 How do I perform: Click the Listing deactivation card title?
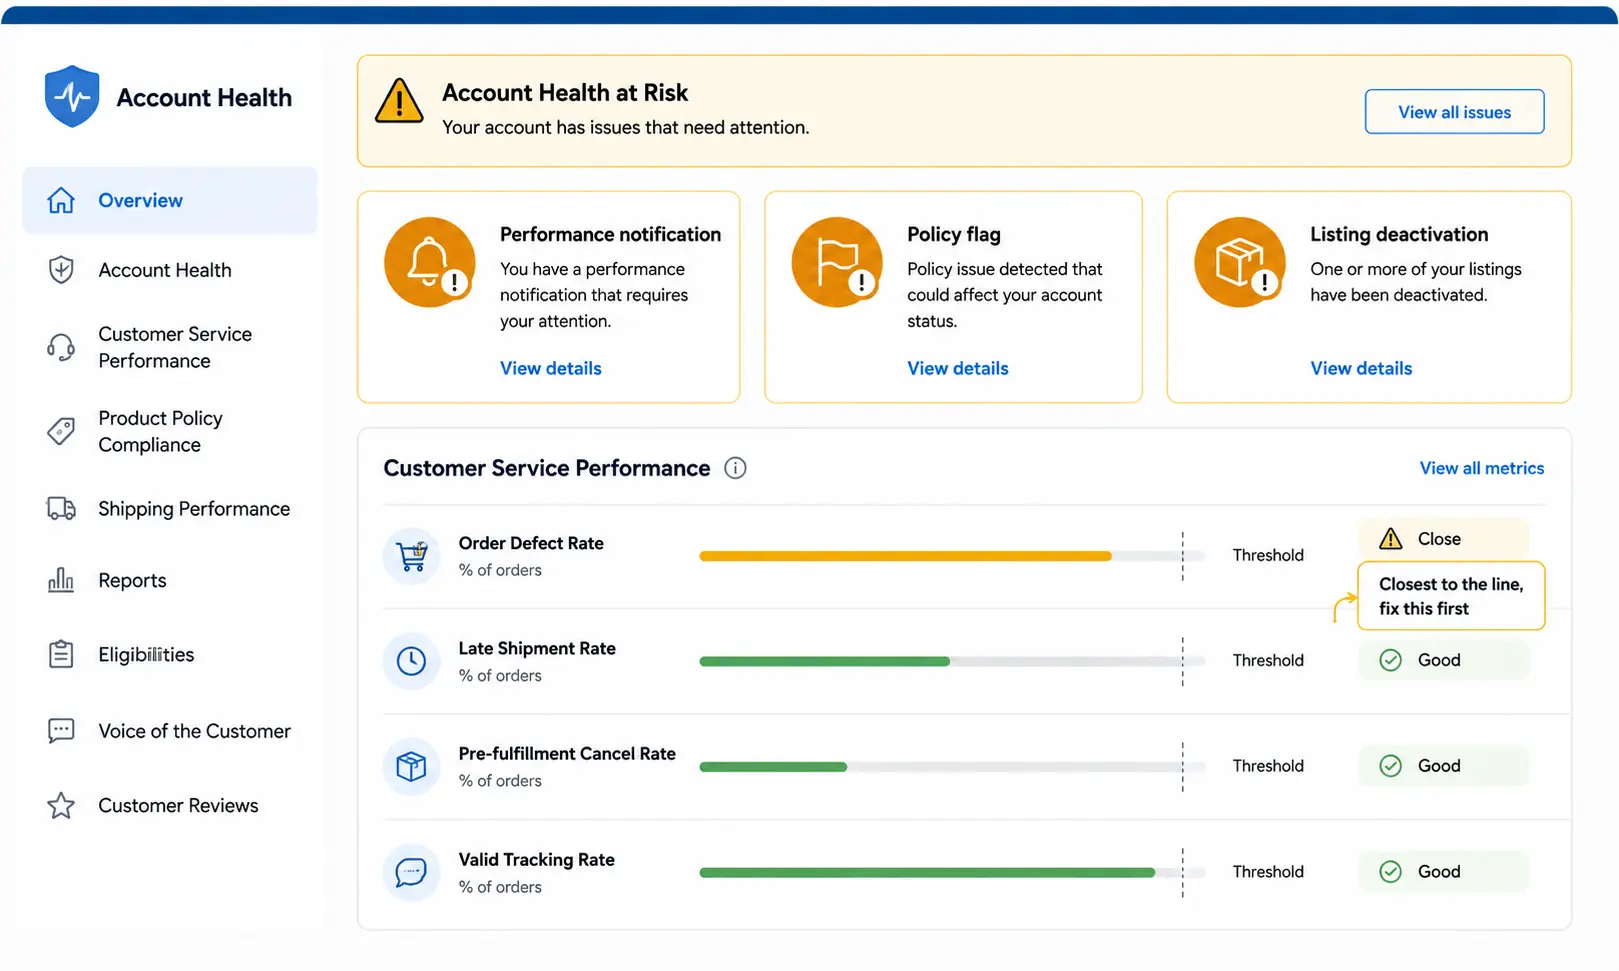[x=1399, y=234]
